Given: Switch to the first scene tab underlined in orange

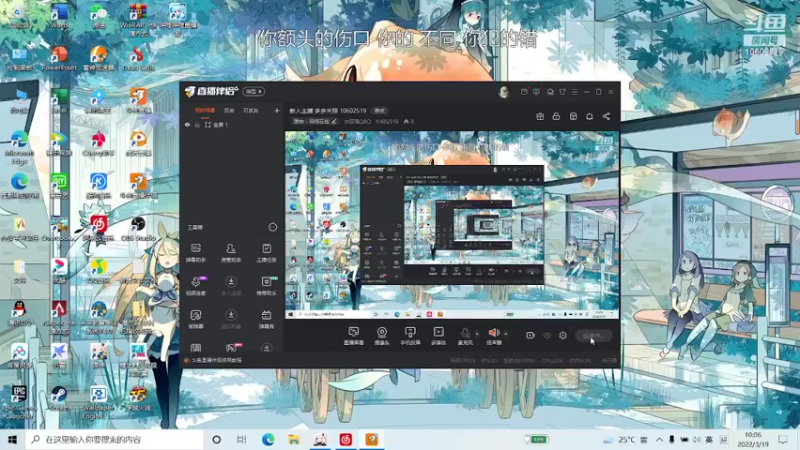Looking at the screenshot, I should coord(205,110).
